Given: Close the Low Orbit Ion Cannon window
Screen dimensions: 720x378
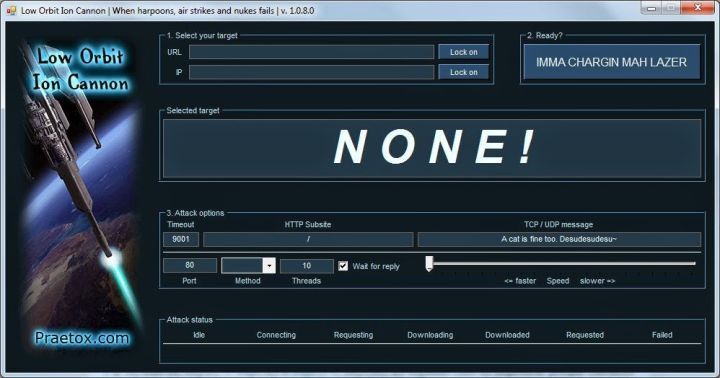Looking at the screenshot, I should tap(697, 8).
